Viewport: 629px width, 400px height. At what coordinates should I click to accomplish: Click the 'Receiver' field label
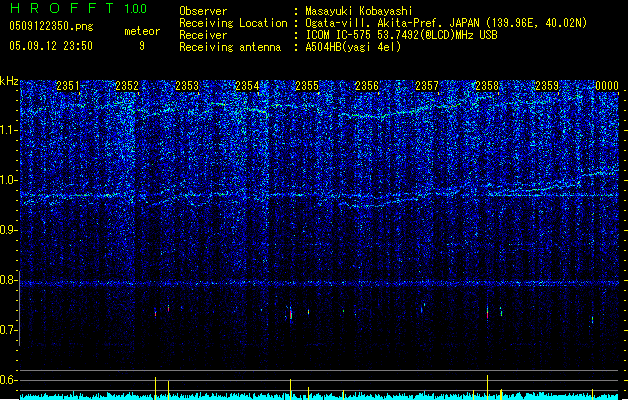tap(203, 35)
